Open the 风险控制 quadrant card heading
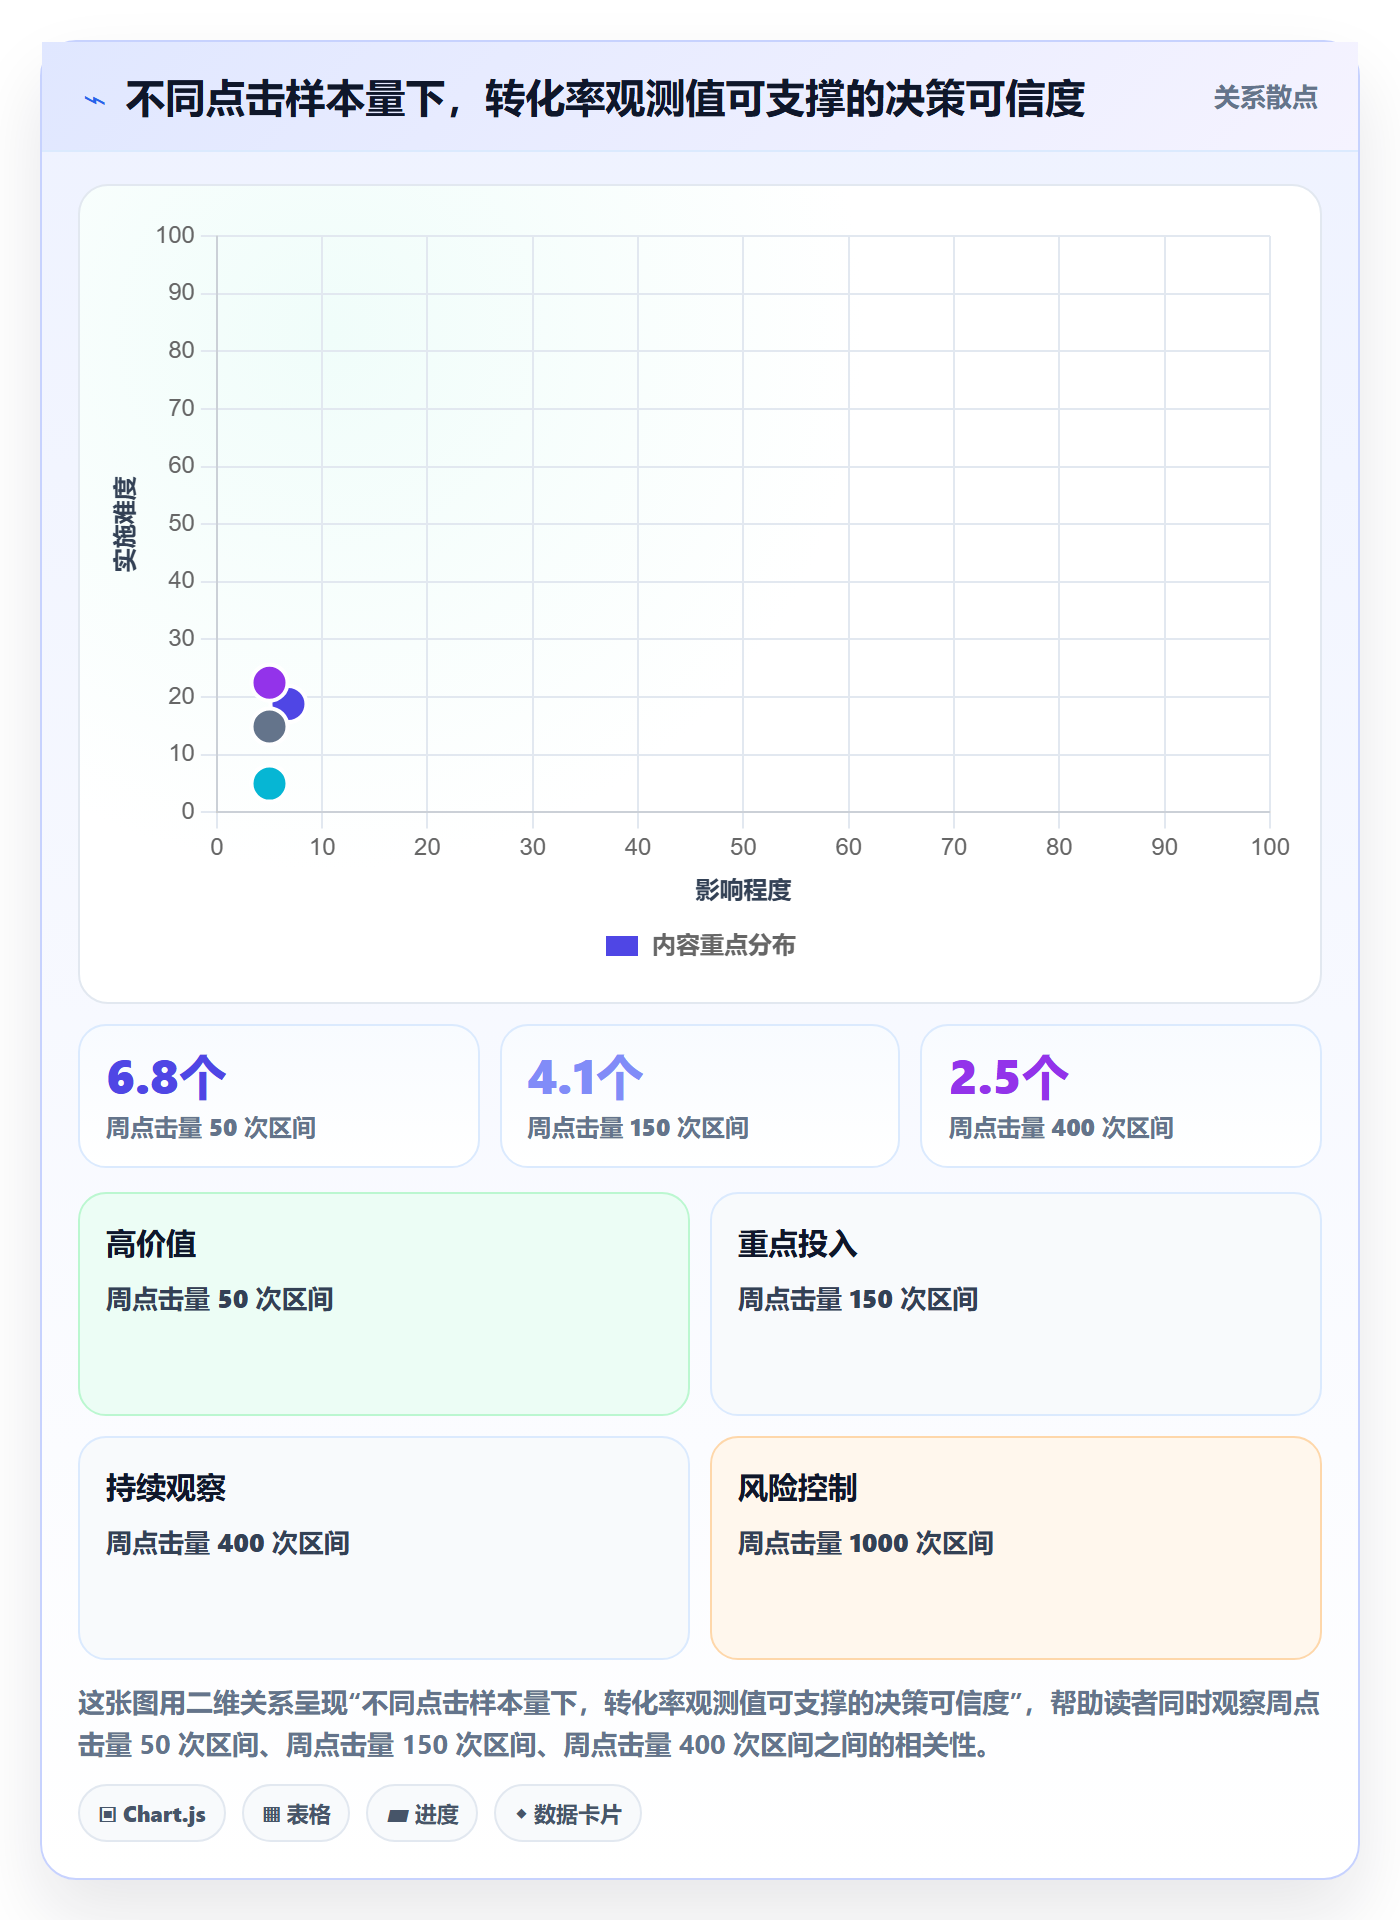 pos(798,1488)
